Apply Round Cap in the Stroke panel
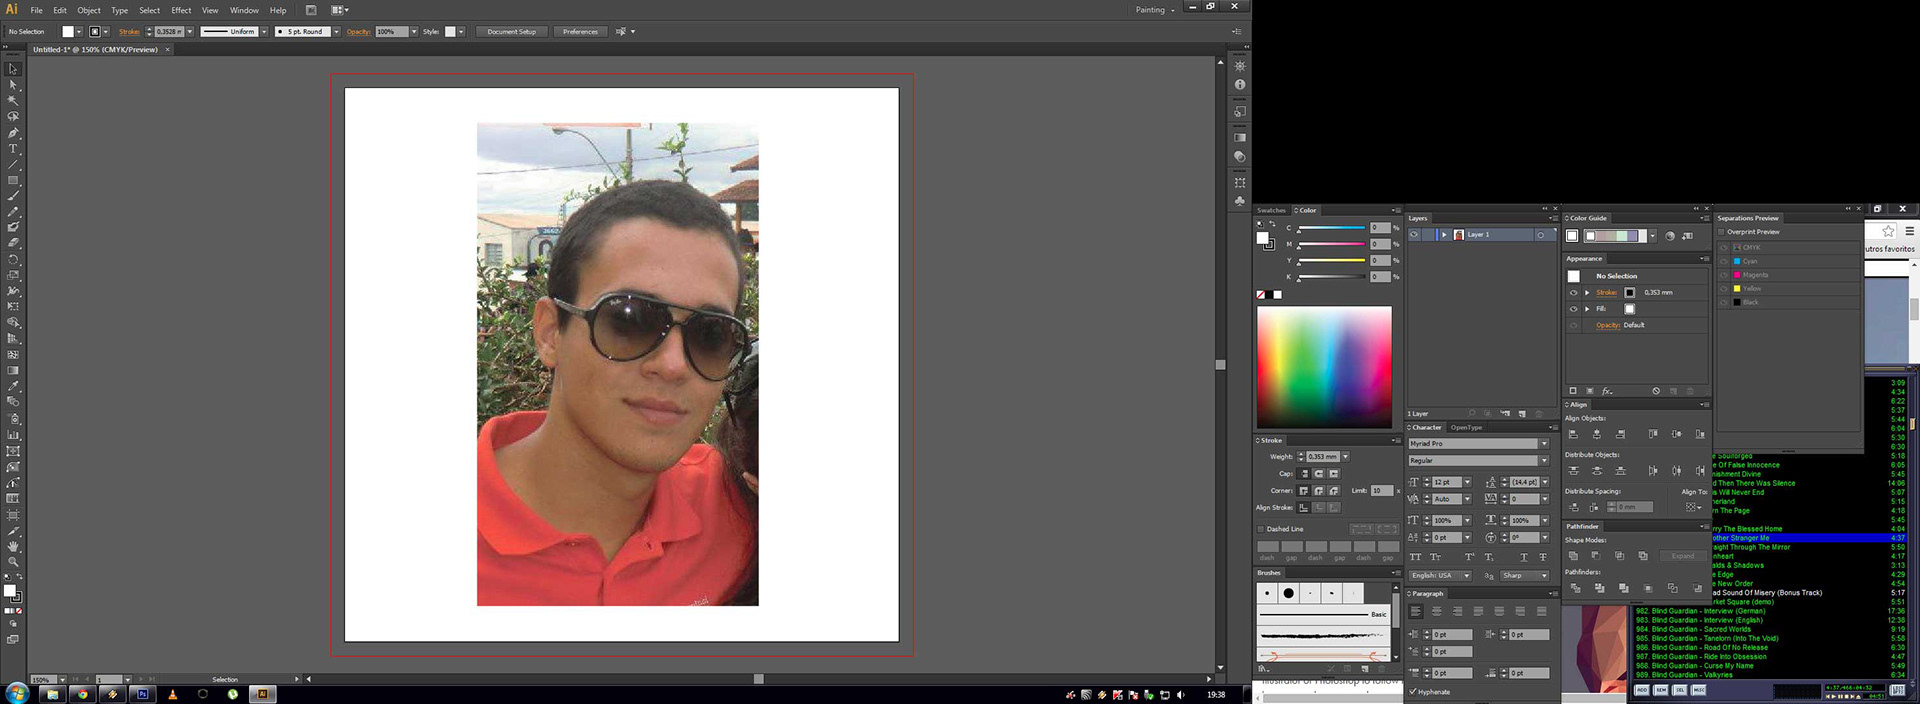1920x704 pixels. point(1319,474)
